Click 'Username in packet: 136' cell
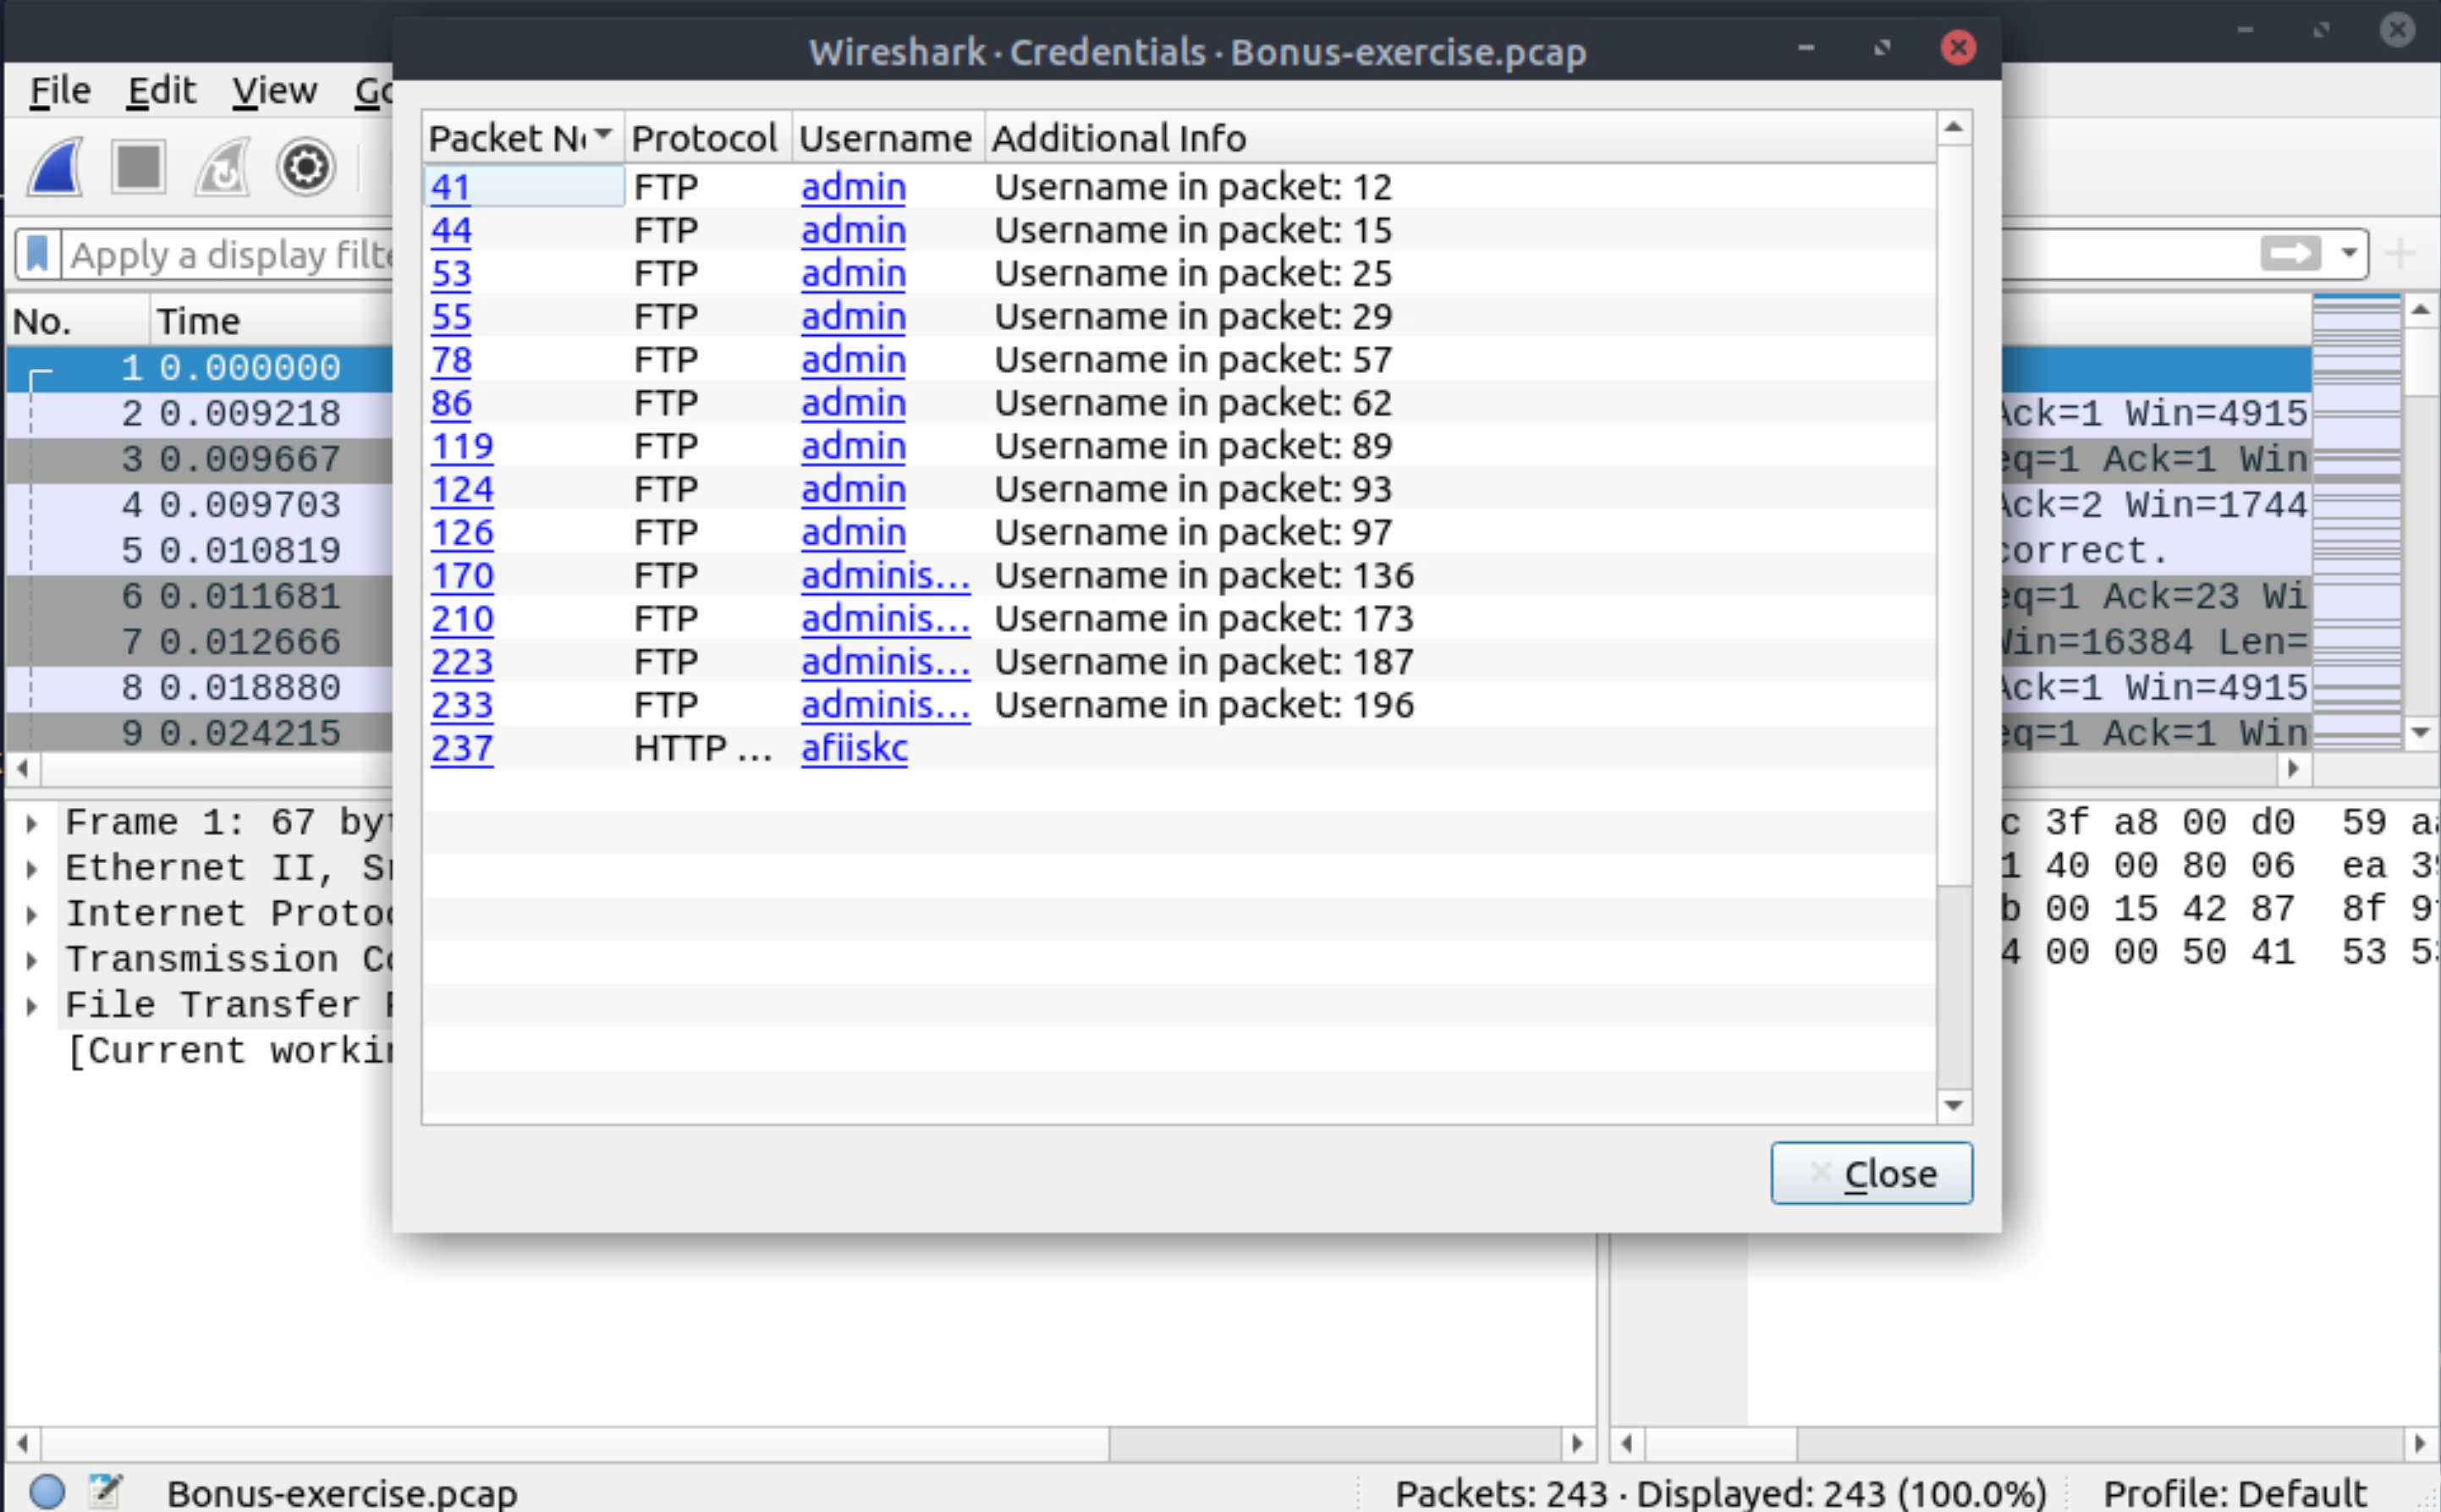Image resolution: width=2441 pixels, height=1512 pixels. coord(1204,575)
